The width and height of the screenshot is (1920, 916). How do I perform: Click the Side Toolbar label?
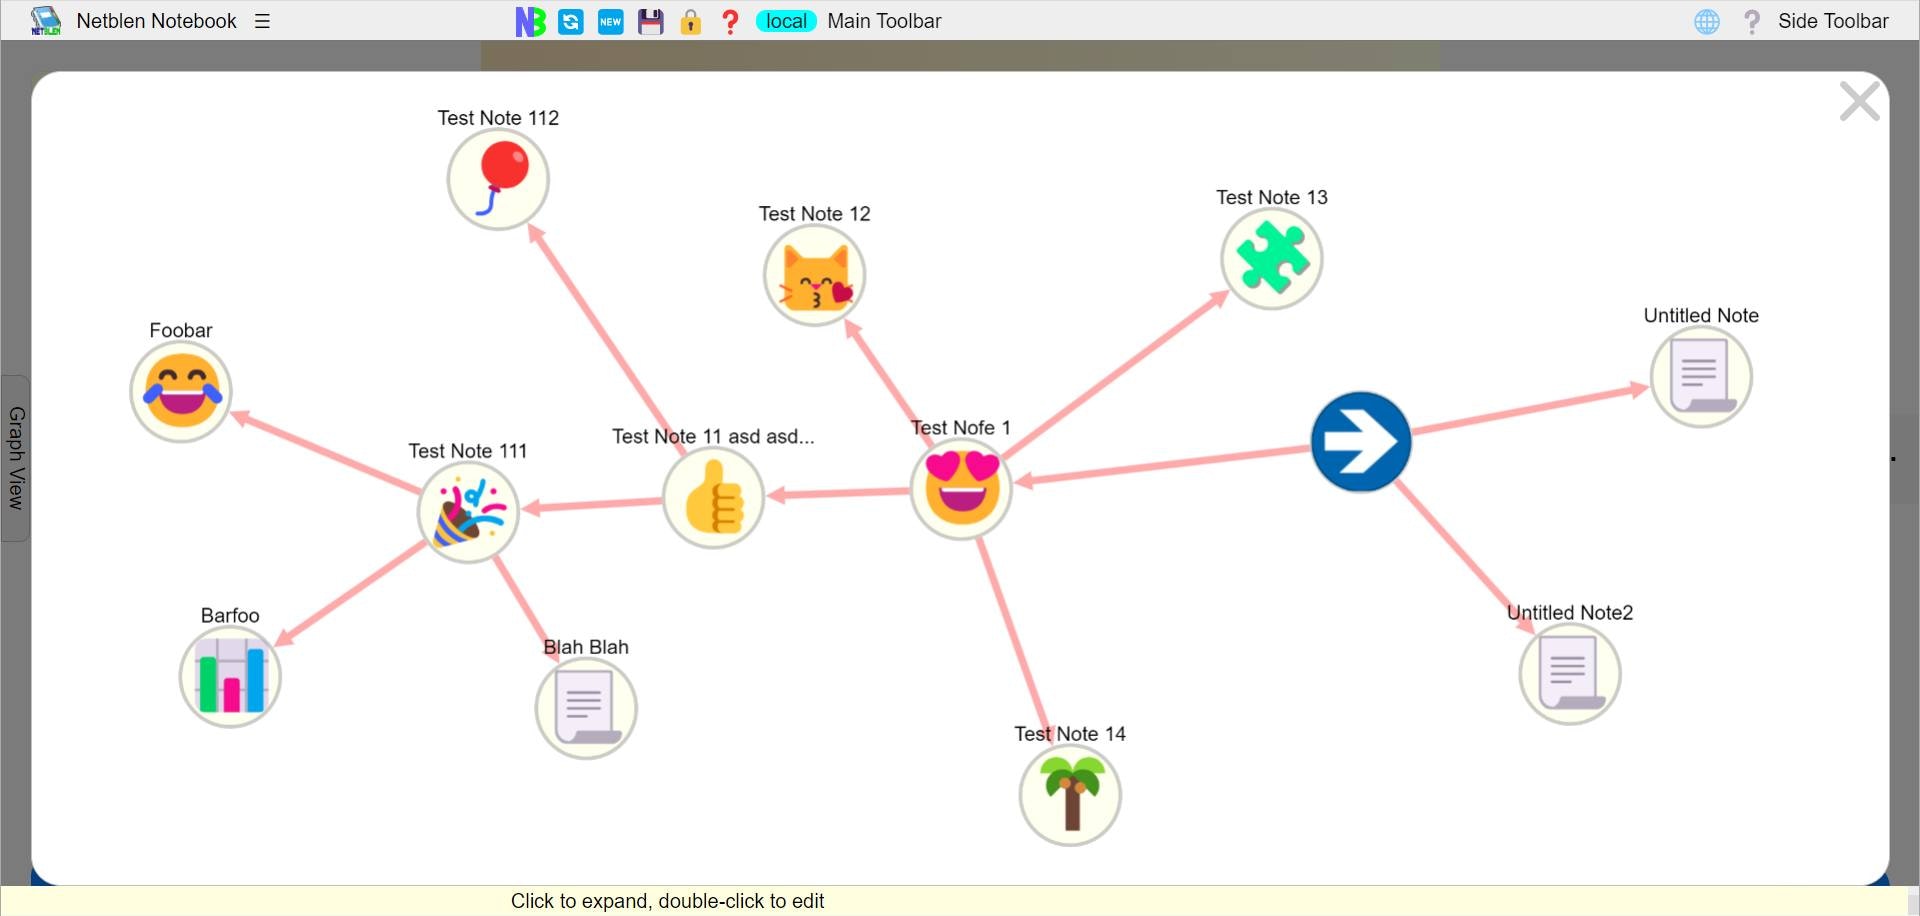point(1833,21)
